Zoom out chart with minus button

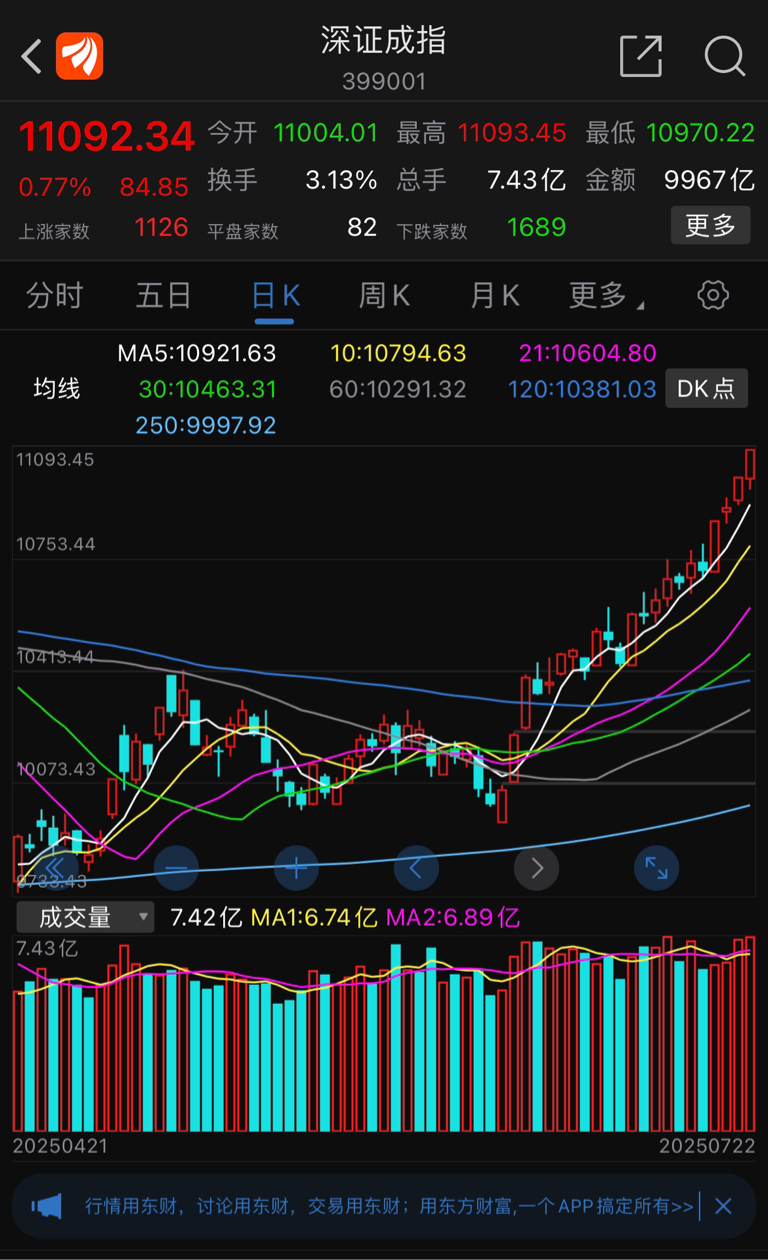[176, 868]
